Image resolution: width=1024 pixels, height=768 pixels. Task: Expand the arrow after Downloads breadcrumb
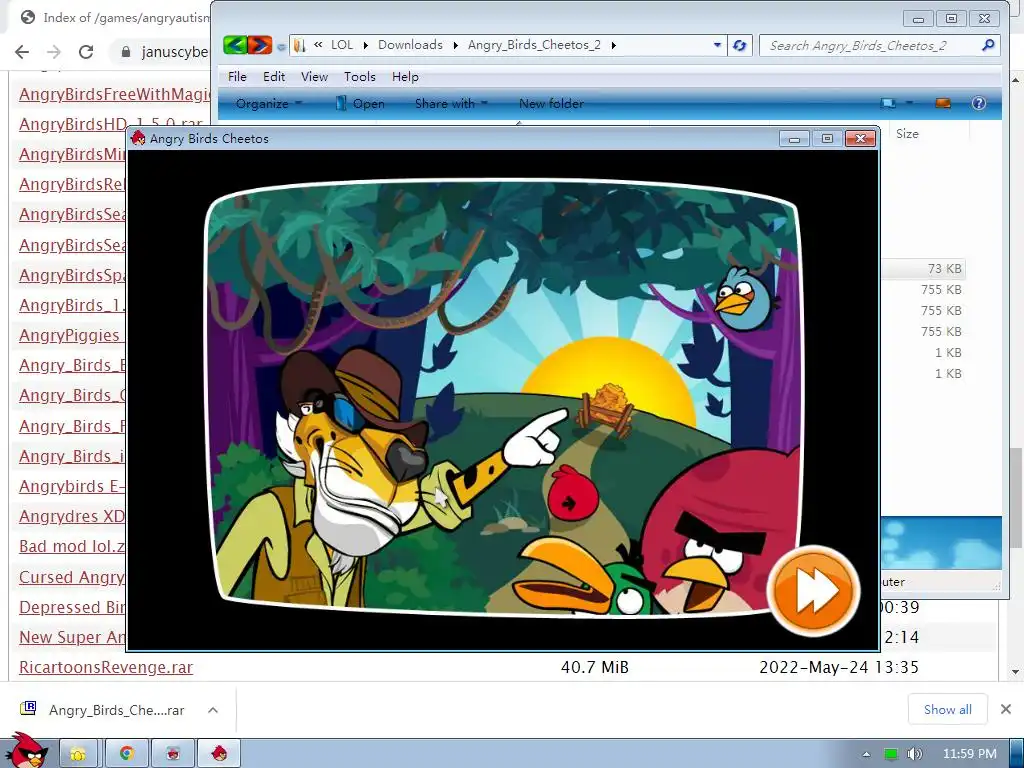pyautogui.click(x=455, y=45)
